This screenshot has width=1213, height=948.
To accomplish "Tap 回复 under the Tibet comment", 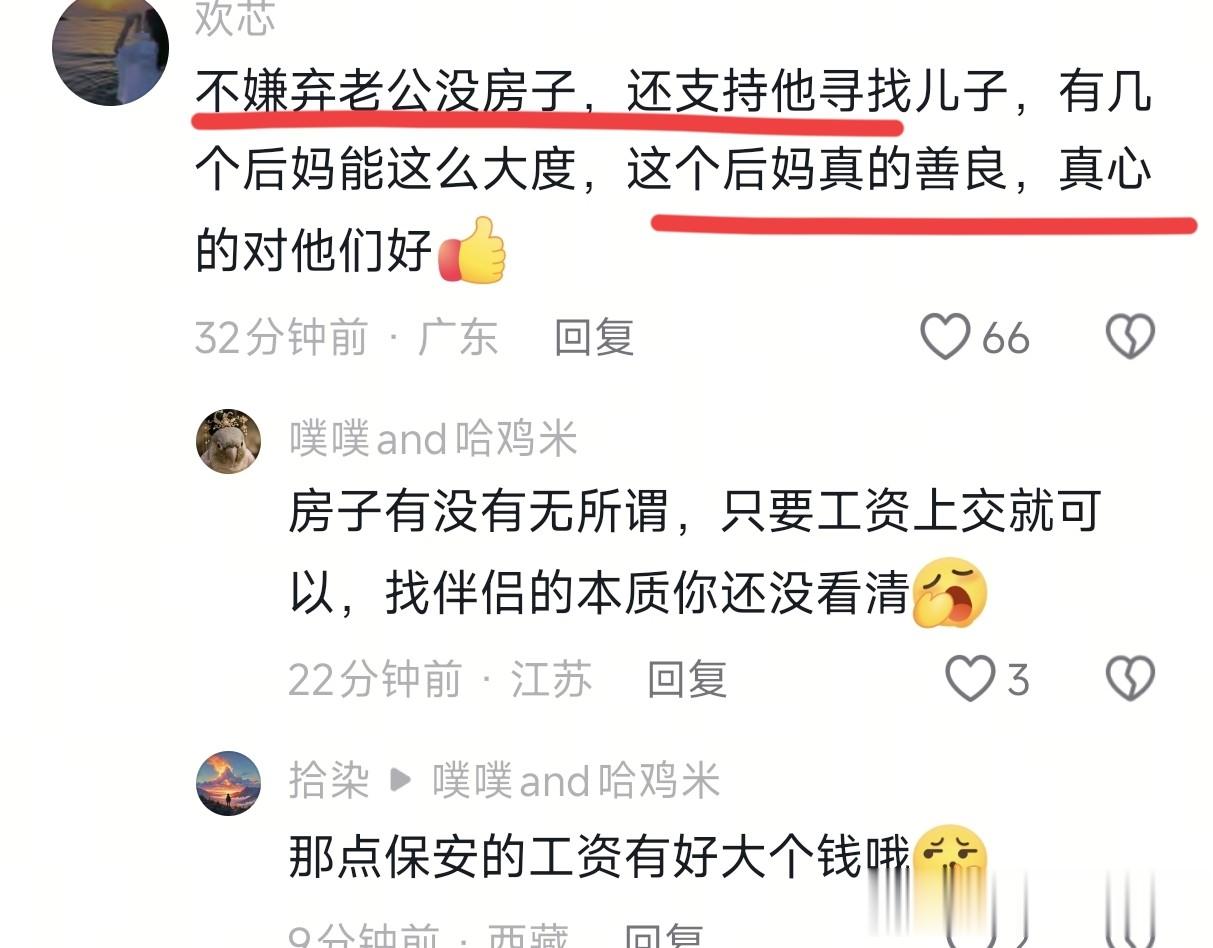I will pyautogui.click(x=663, y=938).
